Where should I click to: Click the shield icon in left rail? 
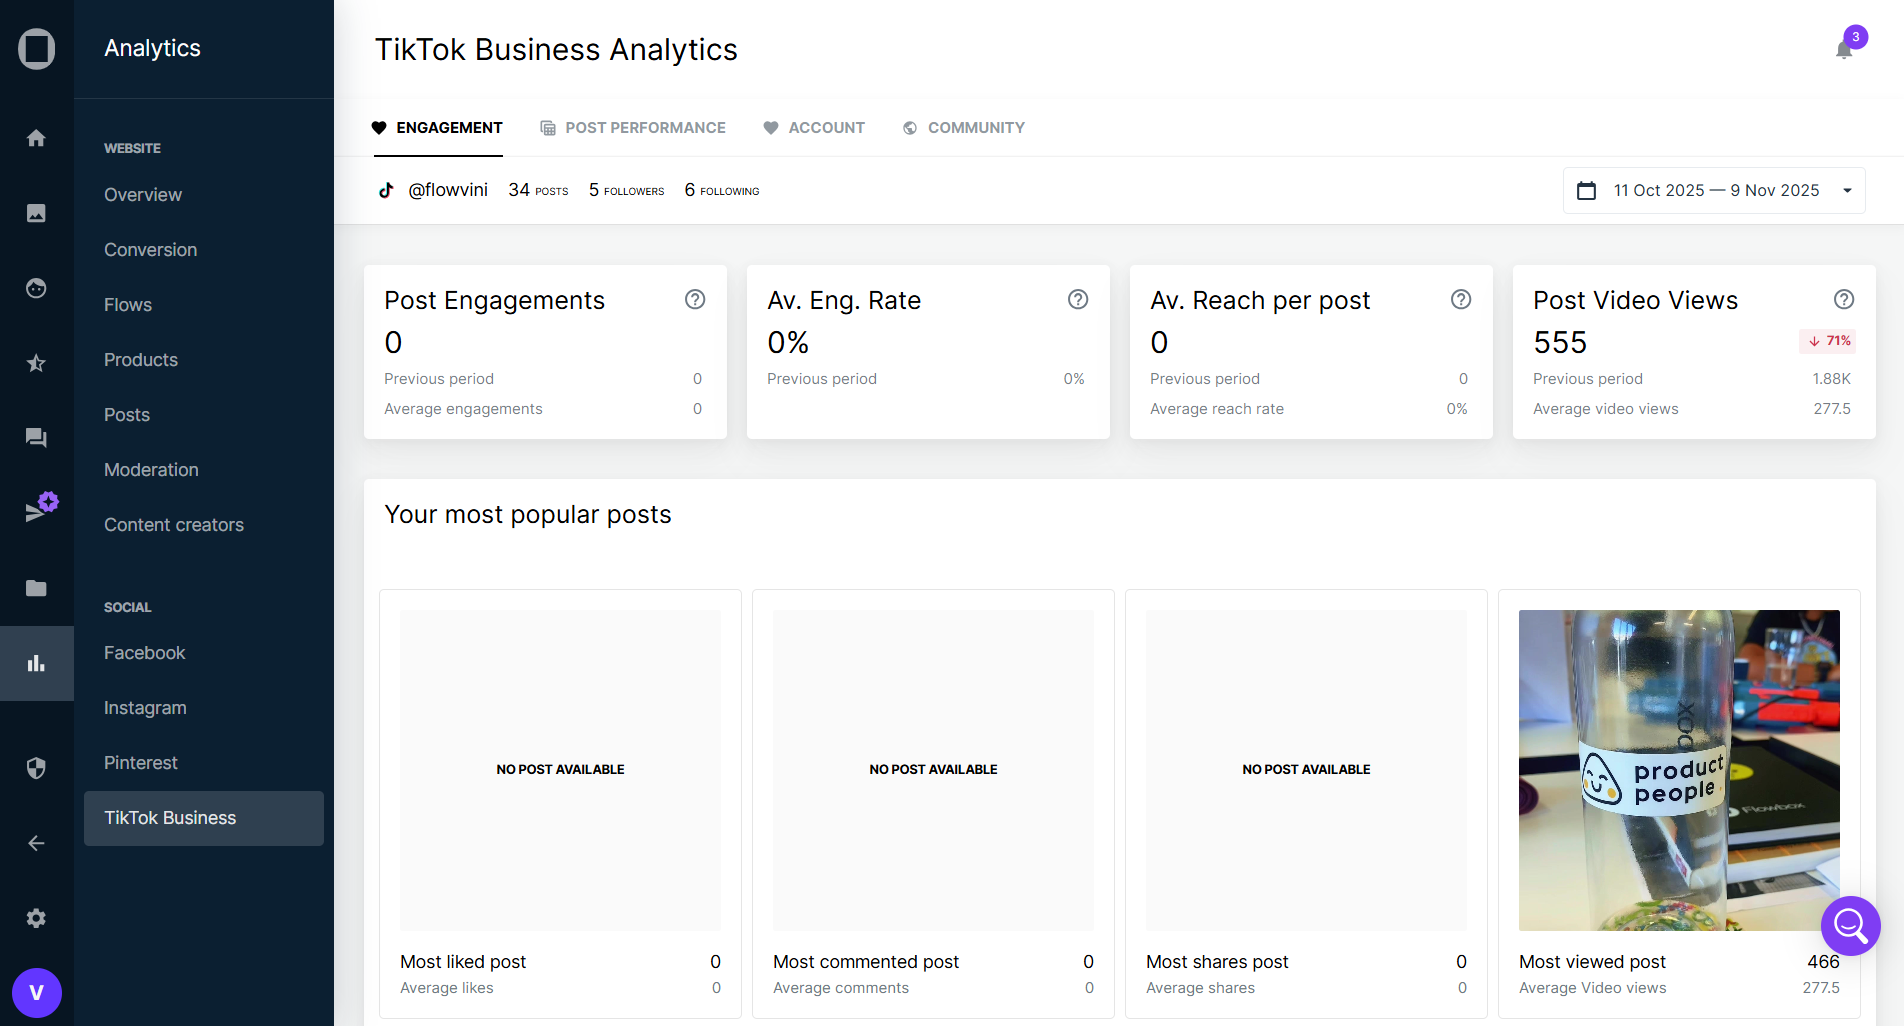pos(36,768)
